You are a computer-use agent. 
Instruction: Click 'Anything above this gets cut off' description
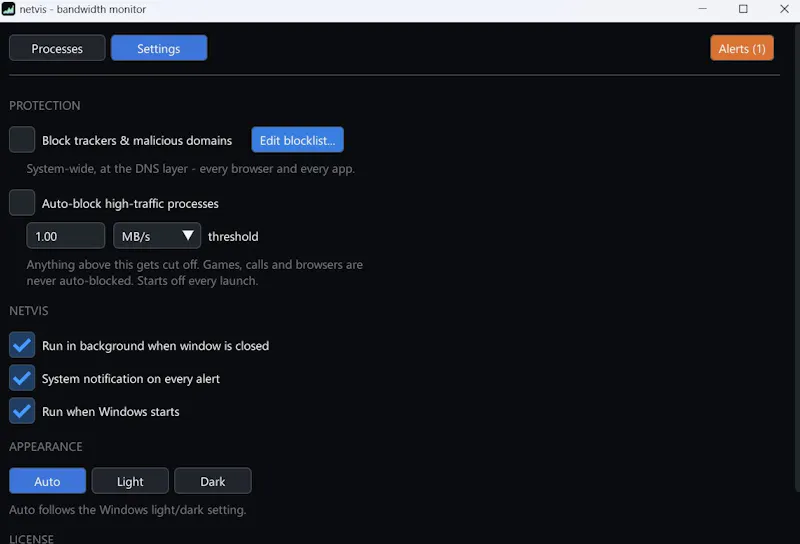[195, 273]
